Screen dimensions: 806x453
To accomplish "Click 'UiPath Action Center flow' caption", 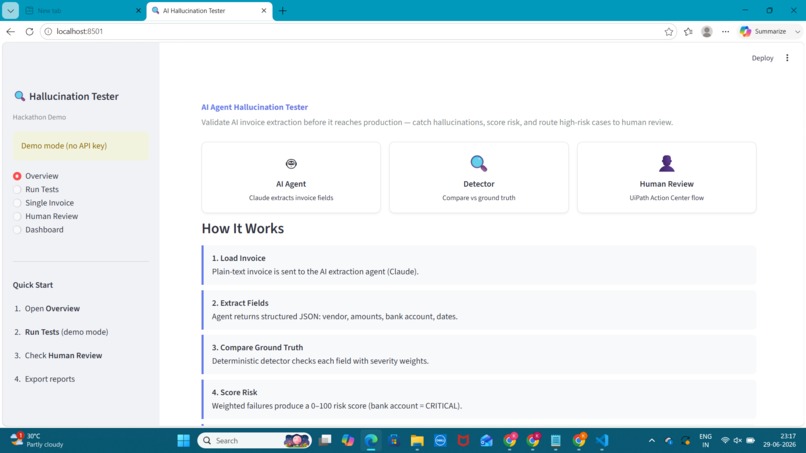I will pos(667,198).
